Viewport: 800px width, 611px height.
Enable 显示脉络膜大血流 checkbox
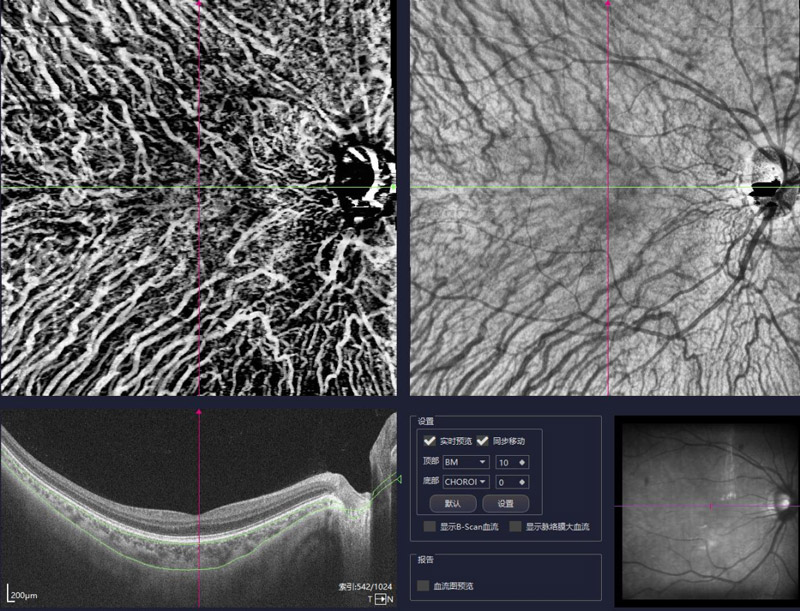coord(516,526)
